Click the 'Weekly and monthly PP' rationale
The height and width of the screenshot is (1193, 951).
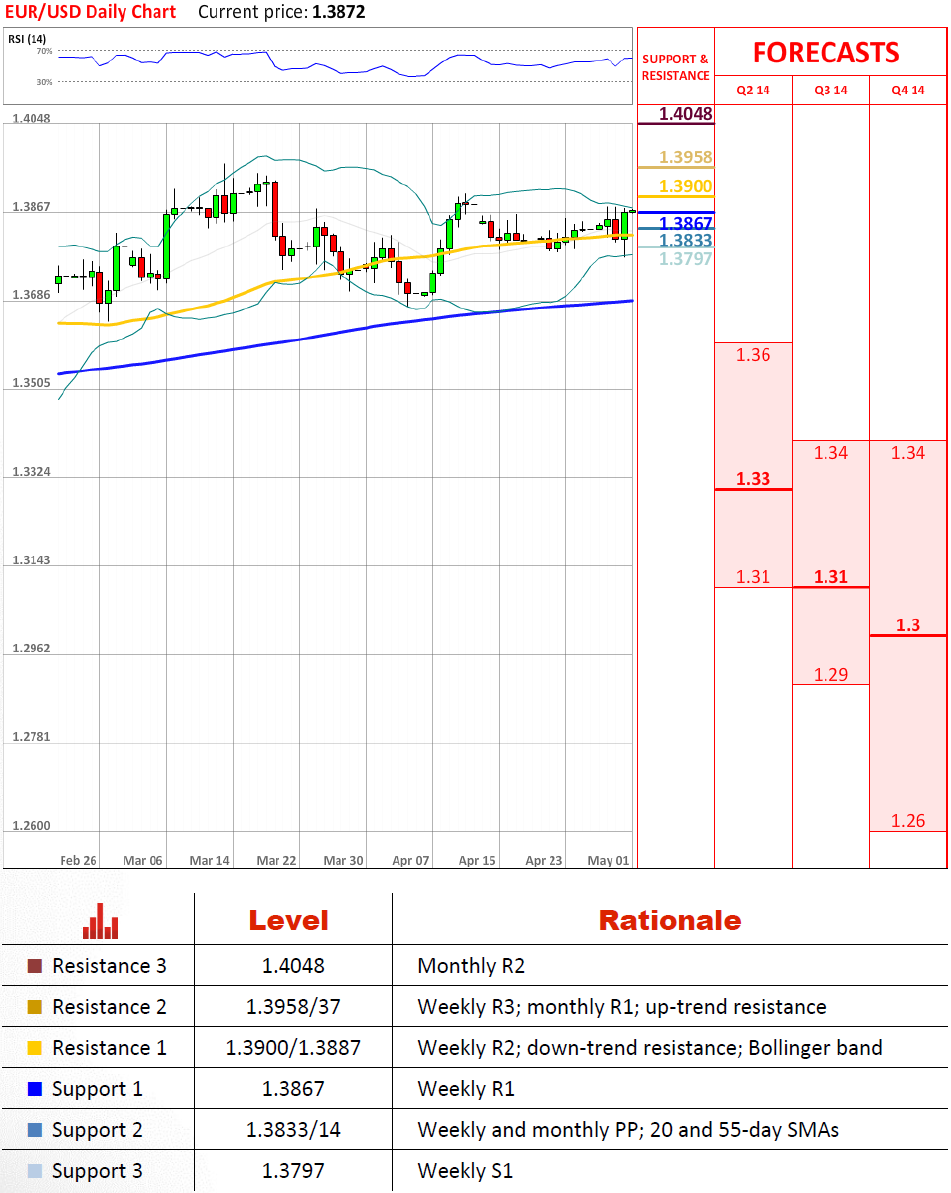(x=628, y=1131)
